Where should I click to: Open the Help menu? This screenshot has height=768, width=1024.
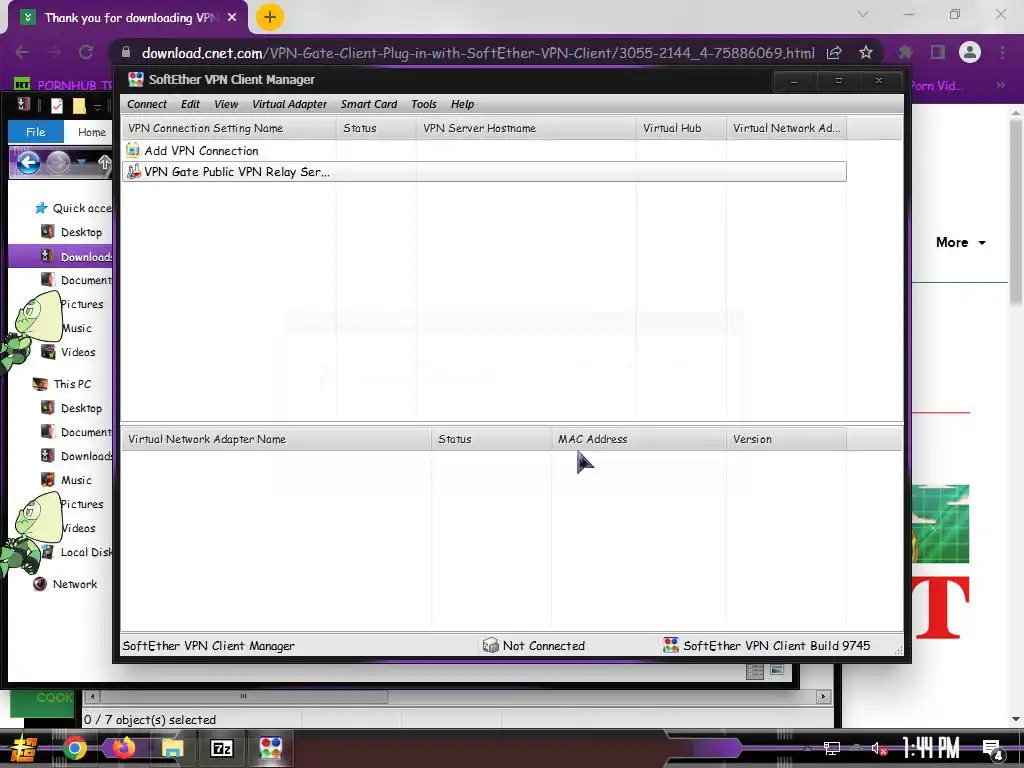point(462,104)
